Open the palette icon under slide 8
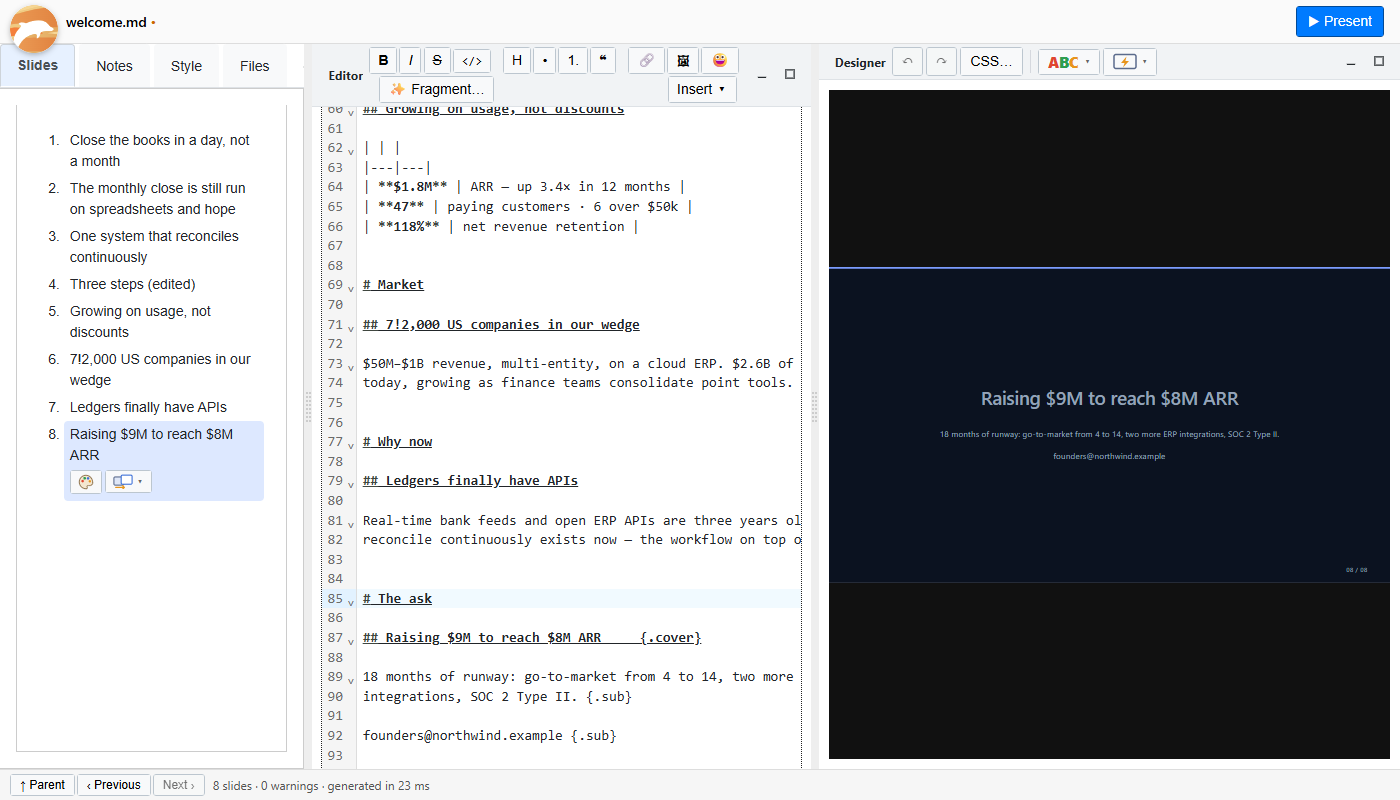Image resolution: width=1400 pixels, height=800 pixels. [x=85, y=482]
